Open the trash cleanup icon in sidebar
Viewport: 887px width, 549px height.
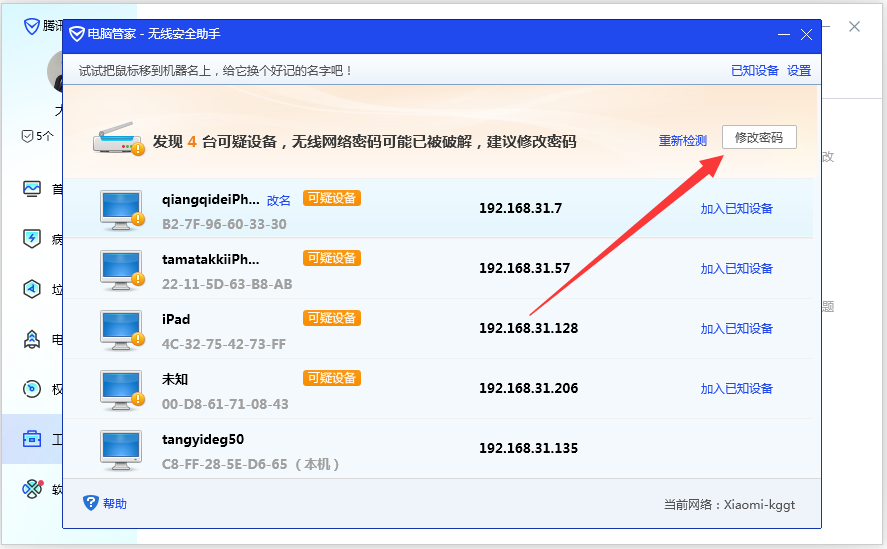tap(32, 289)
